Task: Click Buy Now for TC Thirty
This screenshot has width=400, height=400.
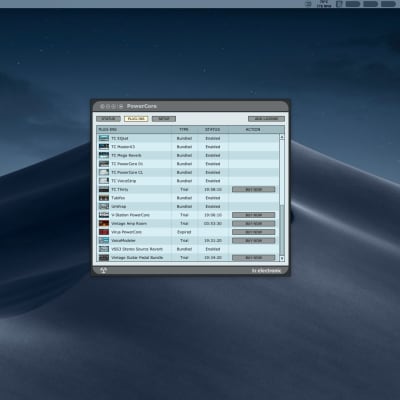Action: pyautogui.click(x=254, y=189)
